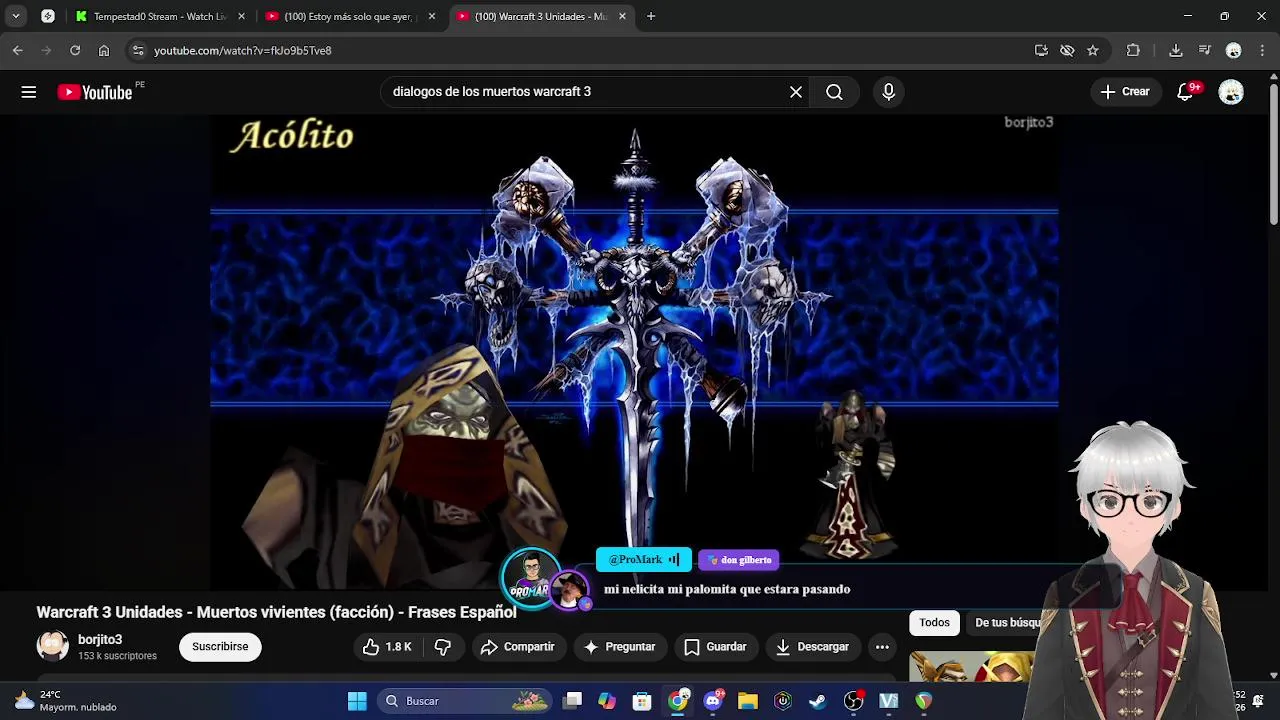Click the Preguntar button
Viewport: 1280px width, 720px height.
(x=620, y=647)
